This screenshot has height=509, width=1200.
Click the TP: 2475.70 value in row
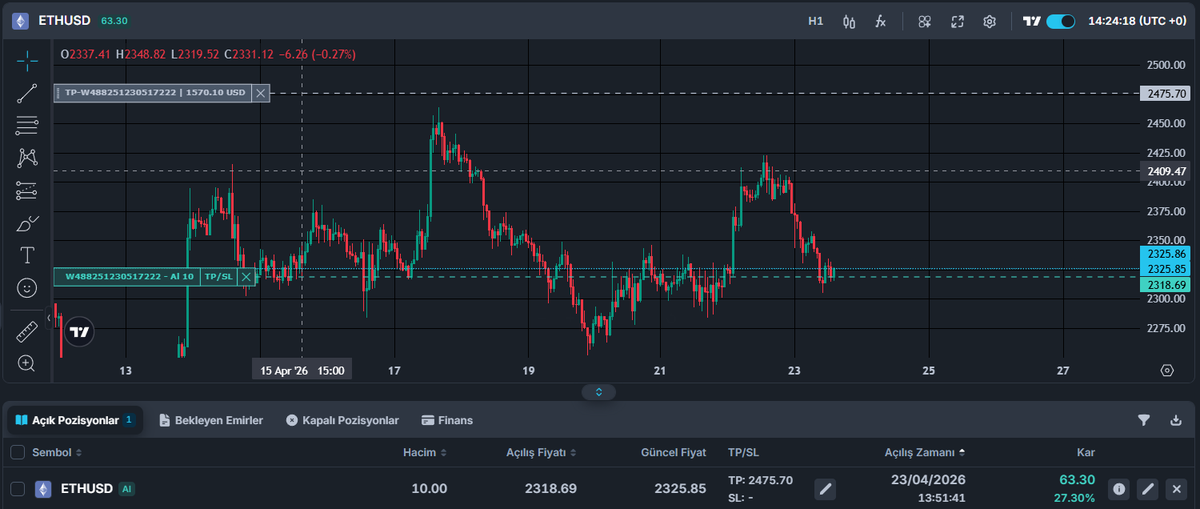click(761, 480)
